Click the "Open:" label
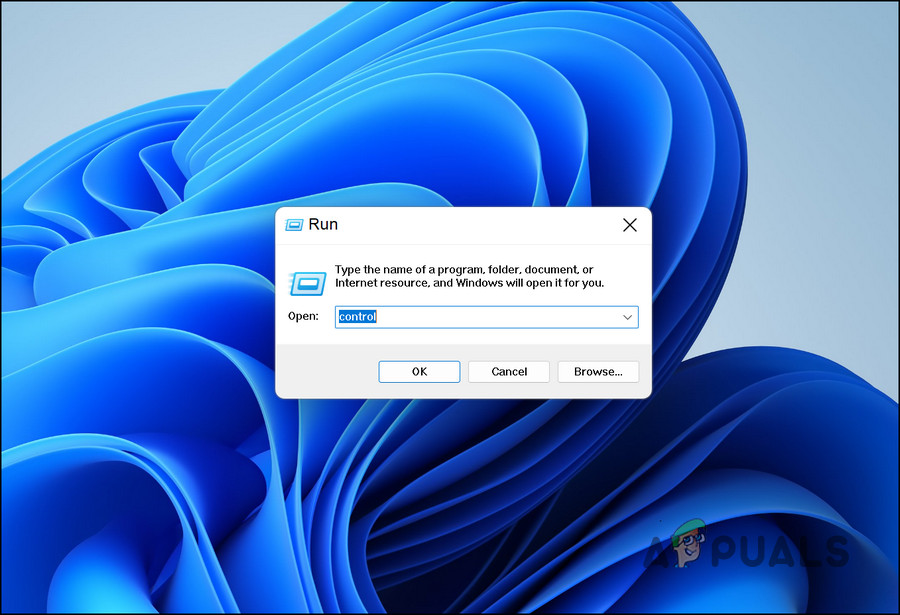This screenshot has width=900, height=615. click(x=303, y=316)
